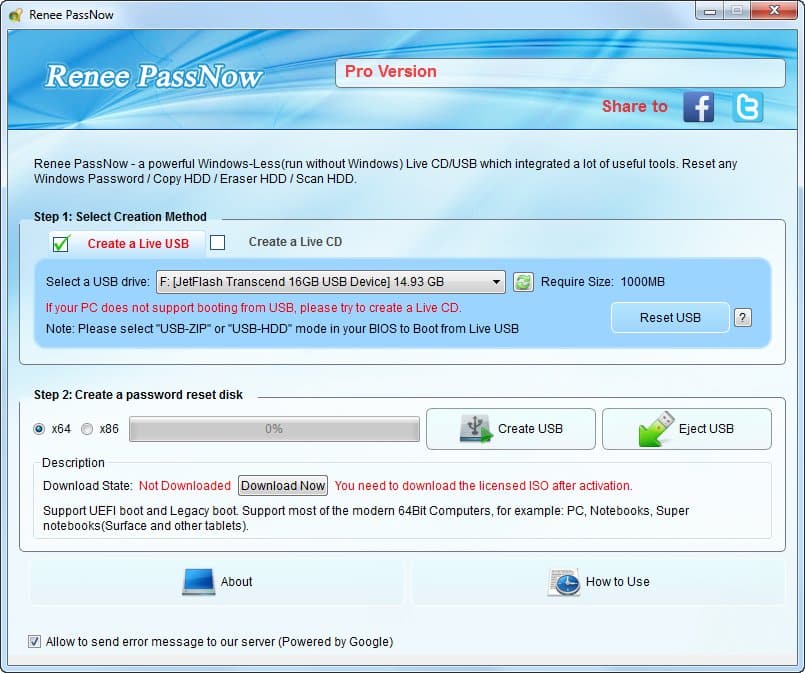
Task: Click the USB-ZIP or USB-HDD BIOS note
Action: click(x=282, y=329)
